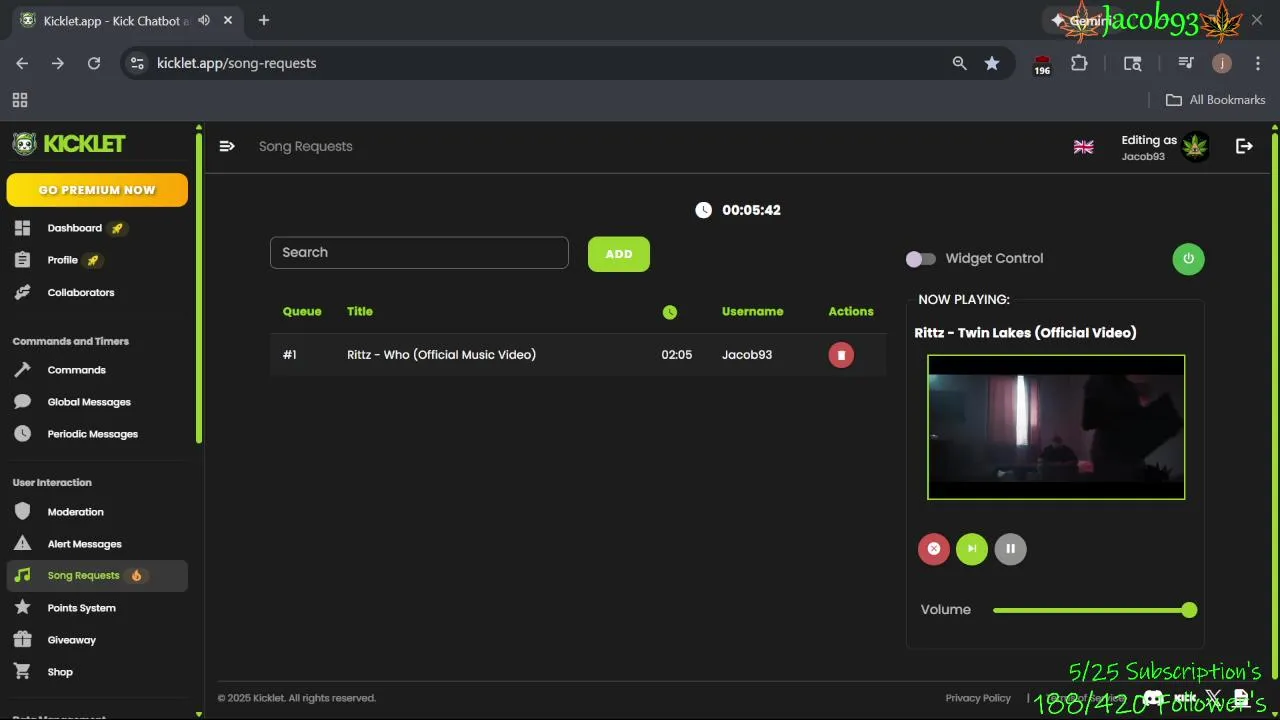Screen dimensions: 1280x720
Task: Open the Kick icon in the footer
Action: point(1185,698)
